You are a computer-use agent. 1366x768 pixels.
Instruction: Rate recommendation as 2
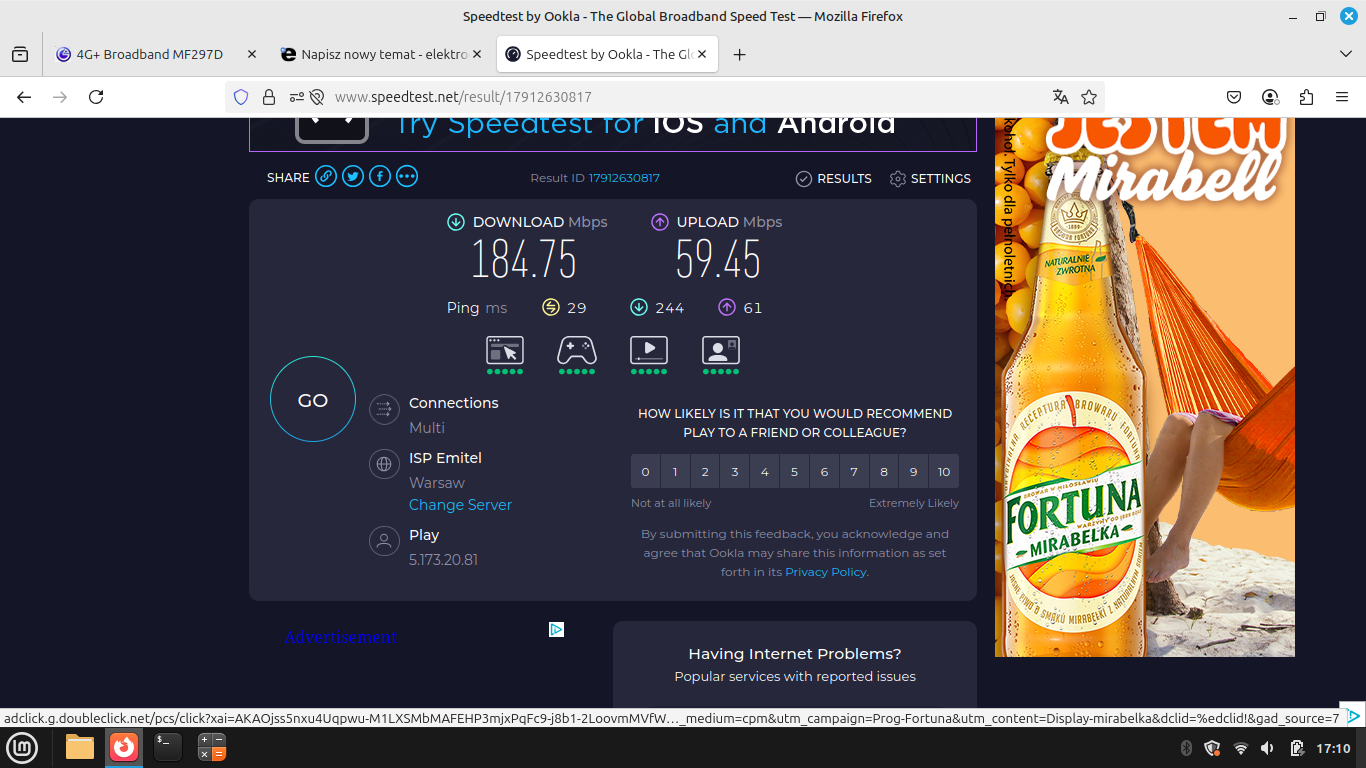tap(705, 471)
